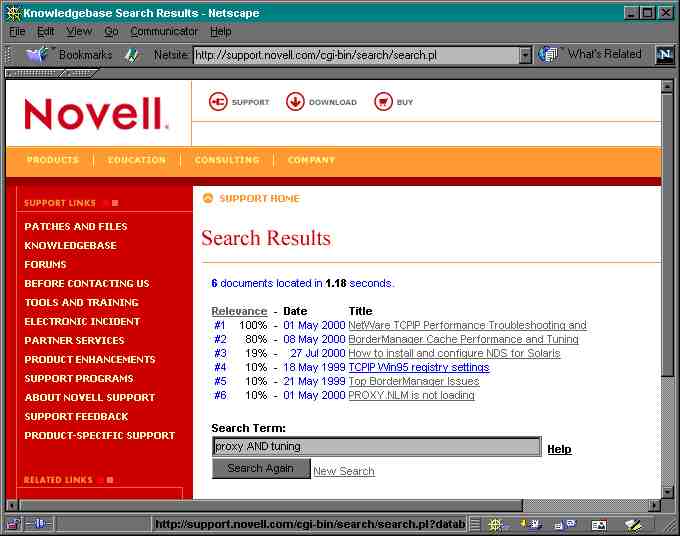Open the Edit menu
Image resolution: width=680 pixels, height=536 pixels.
point(46,32)
